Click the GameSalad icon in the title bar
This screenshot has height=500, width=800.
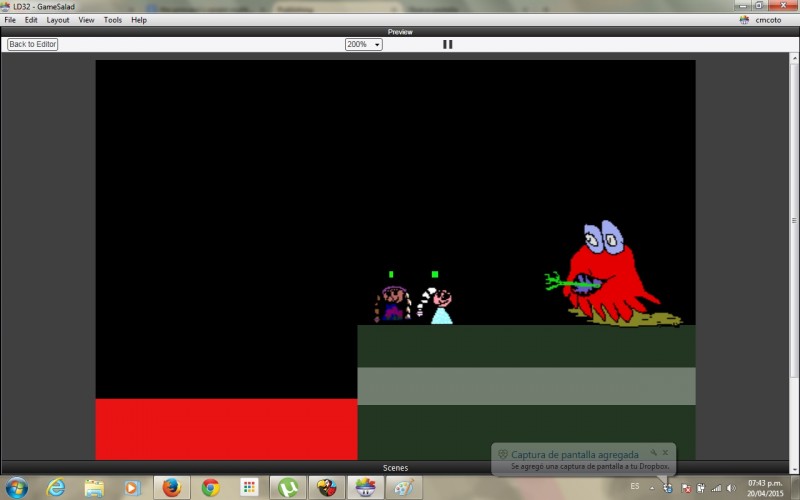coord(6,6)
